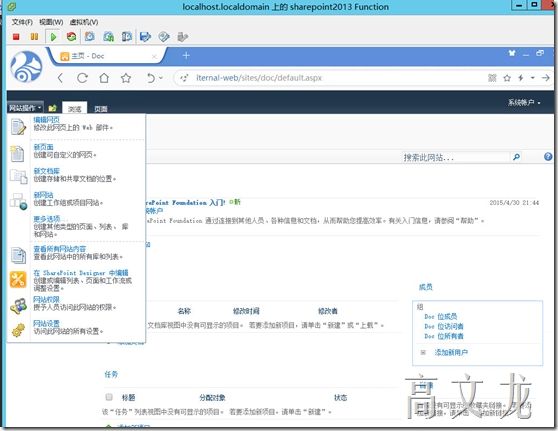Image resolution: width=558 pixels, height=431 pixels.
Task: Open a new browser tab with plus button
Action: (x=186, y=56)
